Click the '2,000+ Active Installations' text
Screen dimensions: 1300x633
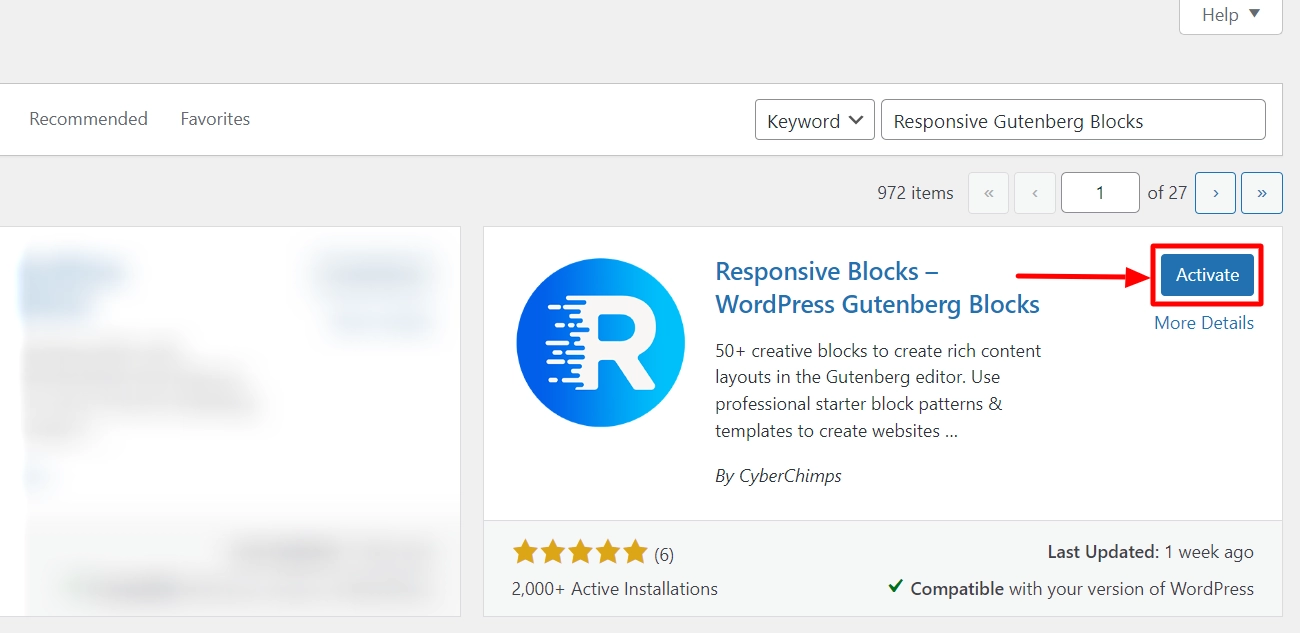pyautogui.click(x=614, y=589)
